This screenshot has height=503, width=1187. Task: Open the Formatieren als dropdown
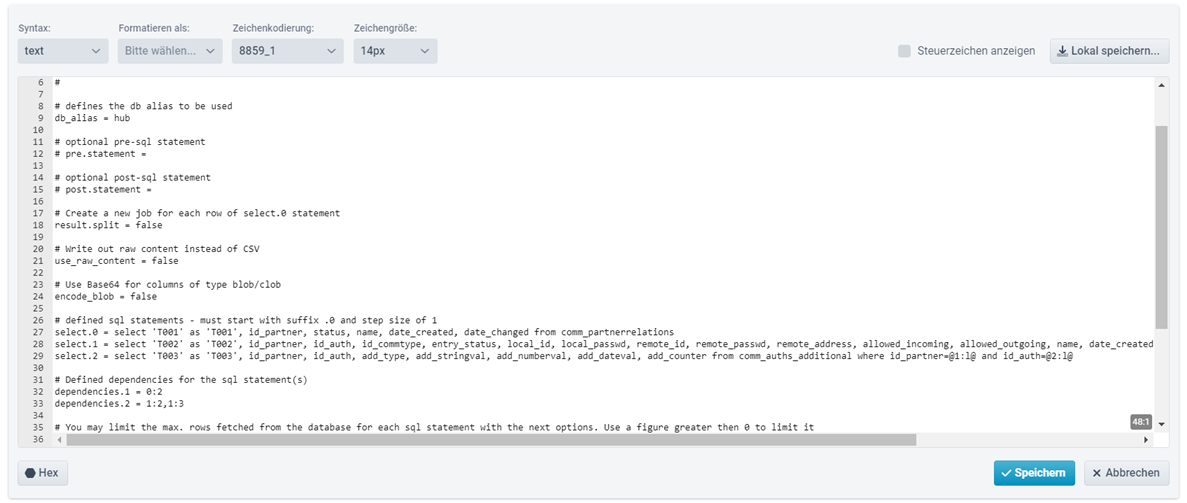[x=170, y=51]
